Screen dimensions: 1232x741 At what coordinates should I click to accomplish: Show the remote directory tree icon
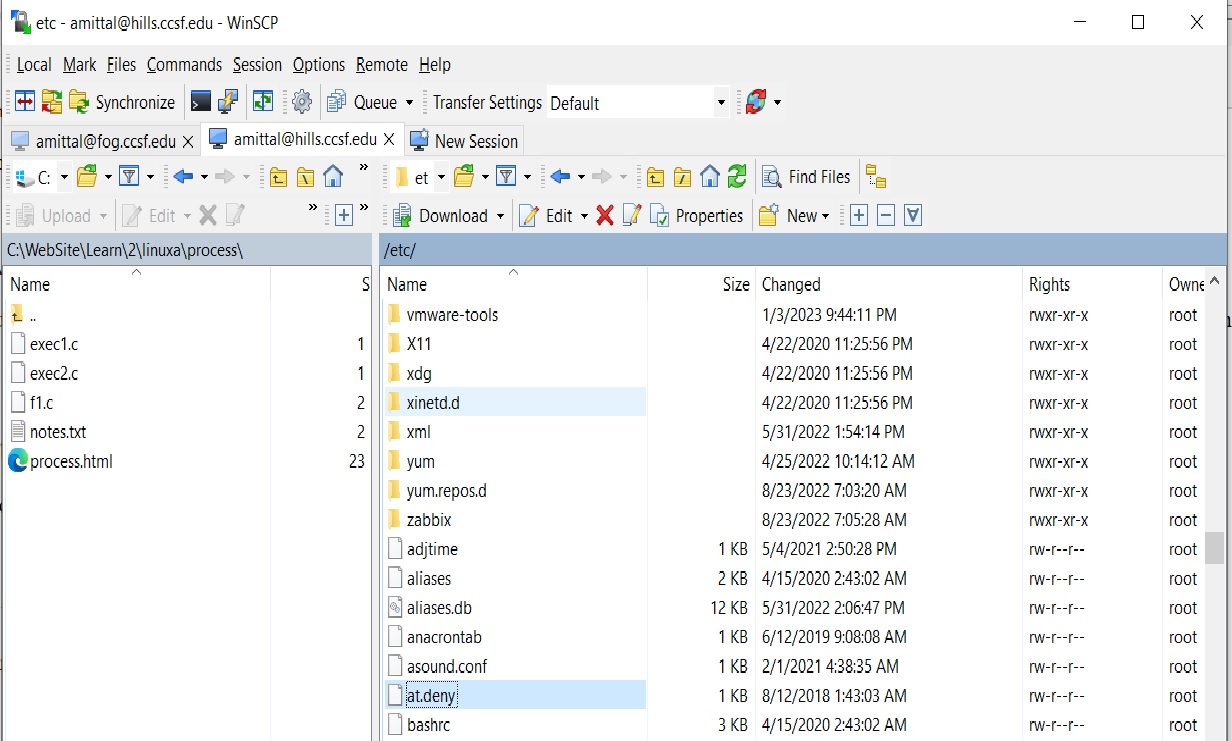876,177
